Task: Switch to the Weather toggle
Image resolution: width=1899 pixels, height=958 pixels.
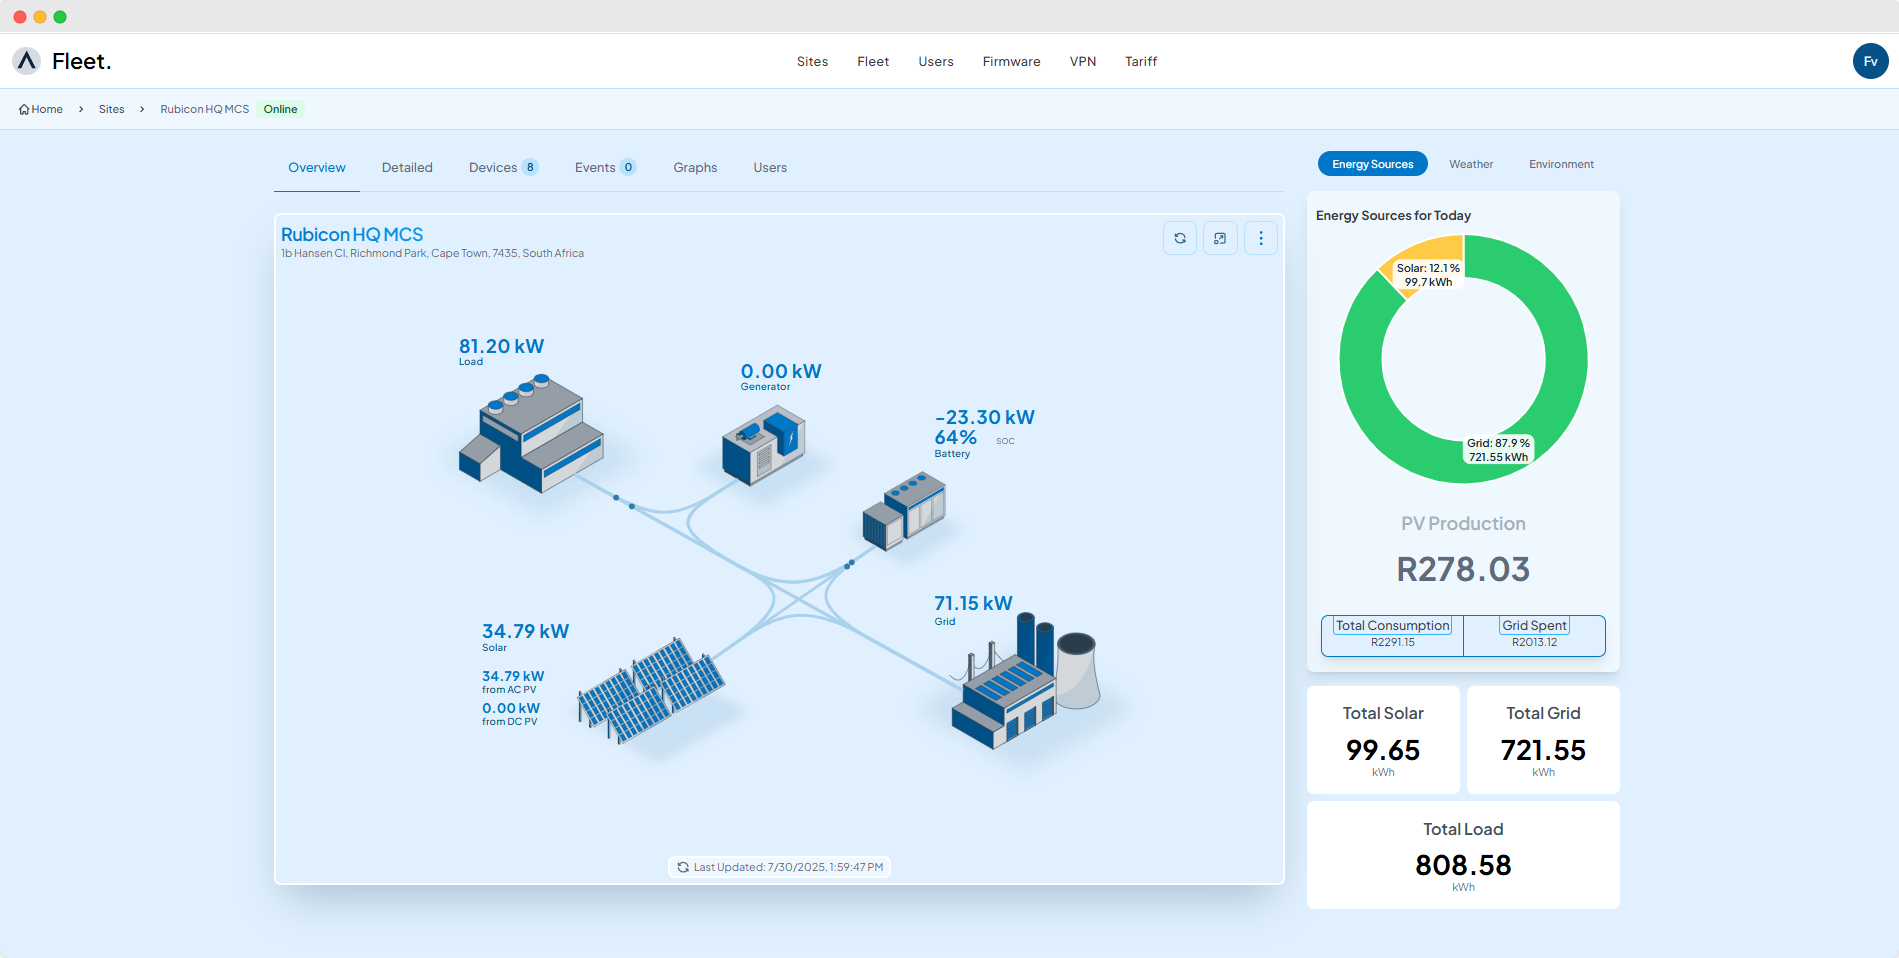Action: coord(1471,164)
